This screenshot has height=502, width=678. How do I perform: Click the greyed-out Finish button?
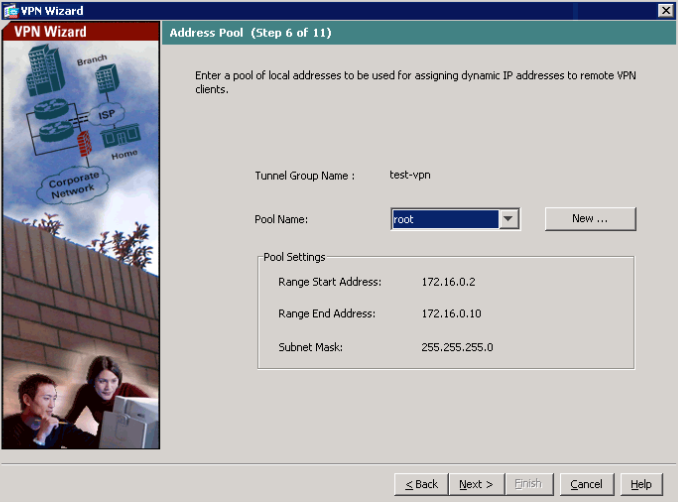[528, 484]
